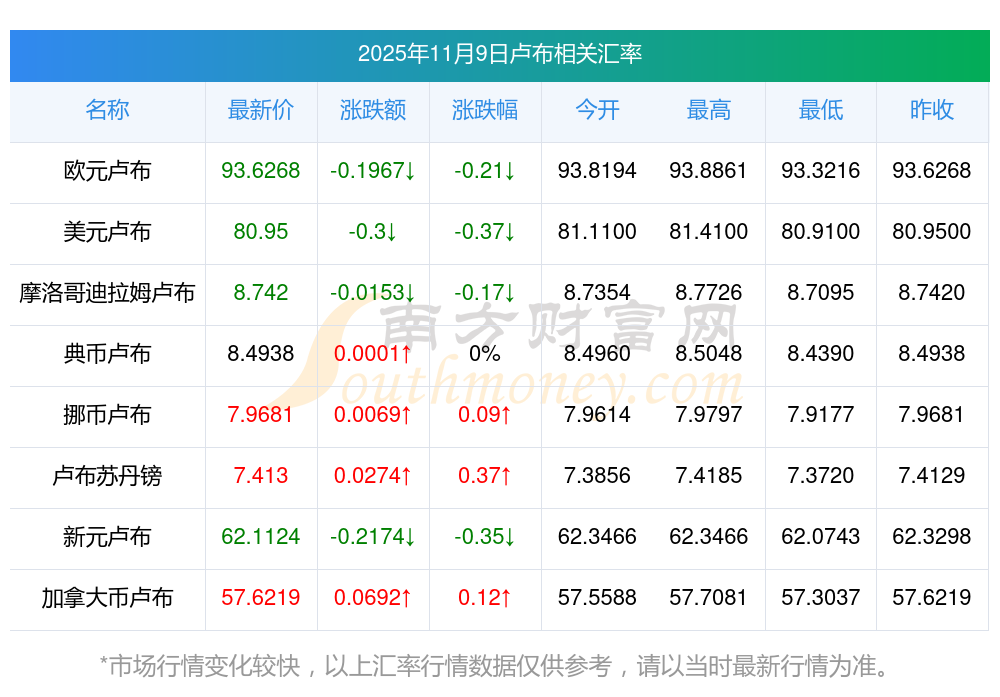The width and height of the screenshot is (1000, 697).
Task: Select the 最新价 column header
Action: coord(260,110)
